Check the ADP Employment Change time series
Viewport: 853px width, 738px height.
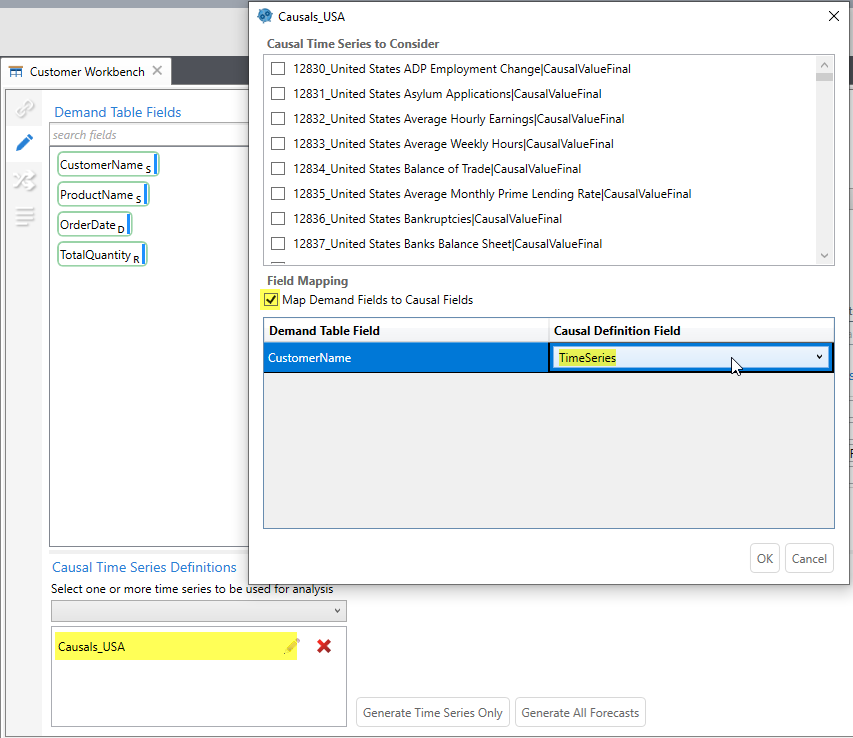tap(279, 69)
